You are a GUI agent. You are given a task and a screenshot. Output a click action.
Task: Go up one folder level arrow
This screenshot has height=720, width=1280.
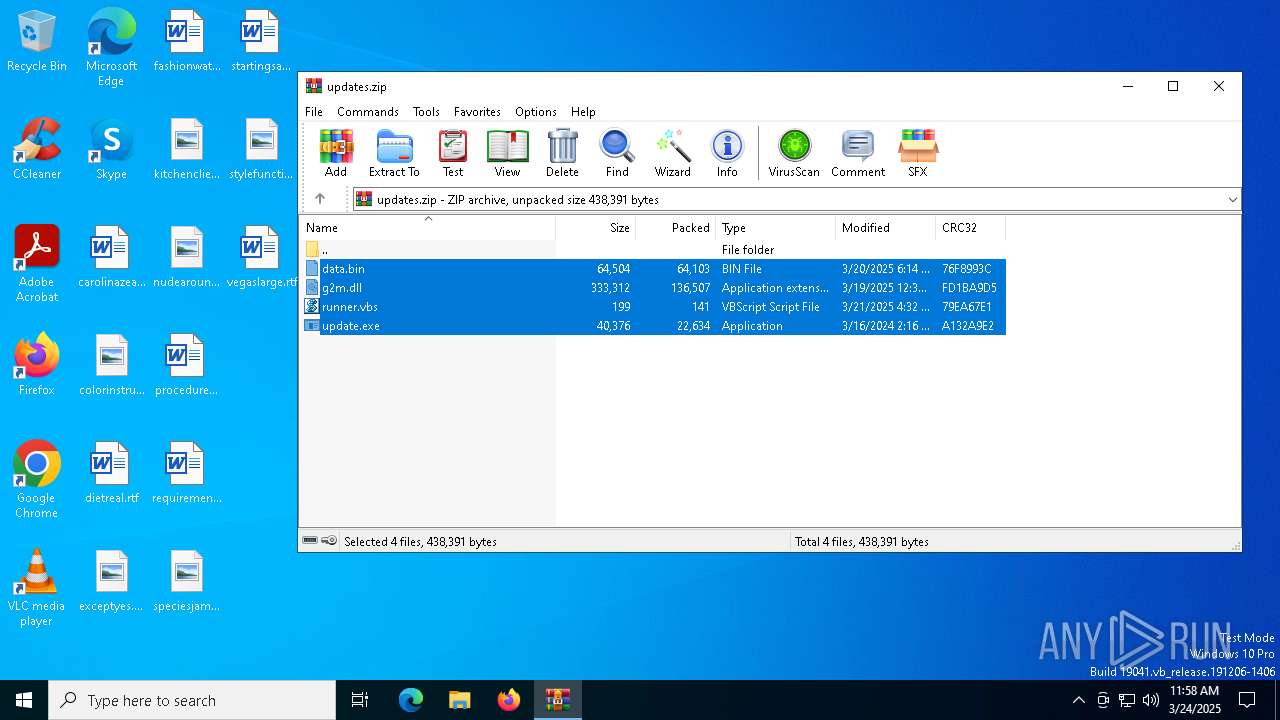click(320, 199)
